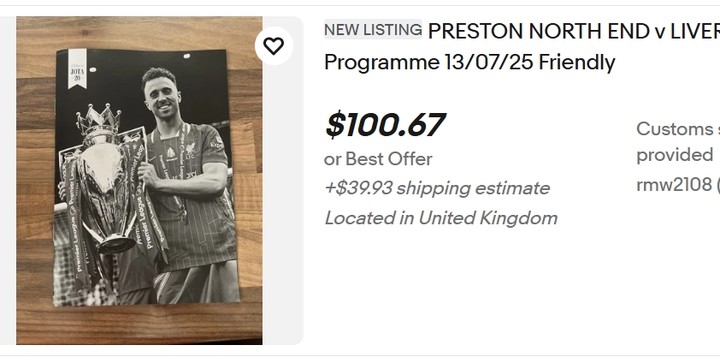Click the $100.67 price

pyautogui.click(x=385, y=125)
